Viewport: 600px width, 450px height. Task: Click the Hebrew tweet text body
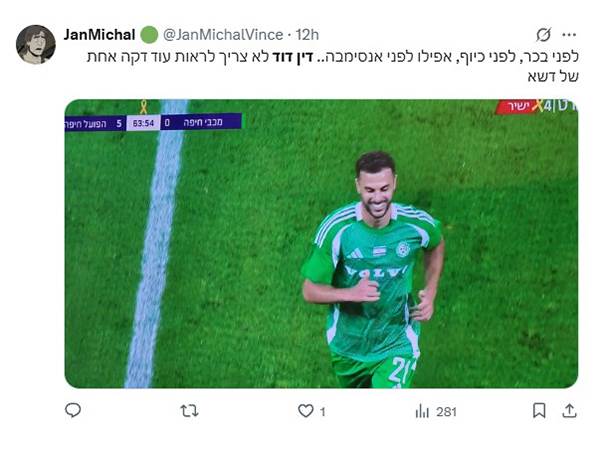tap(333, 66)
